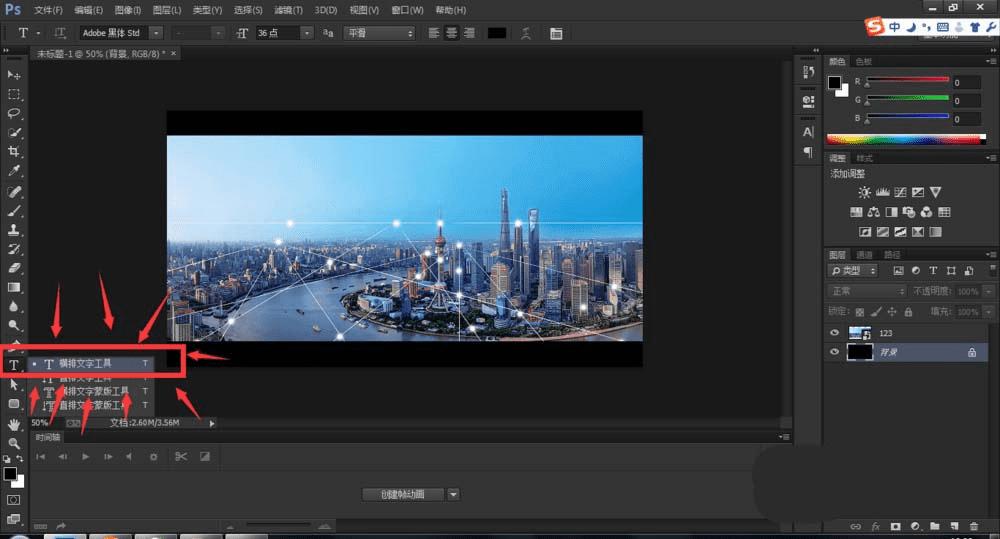Open the character panel toggle icon in options bar

coord(556,33)
